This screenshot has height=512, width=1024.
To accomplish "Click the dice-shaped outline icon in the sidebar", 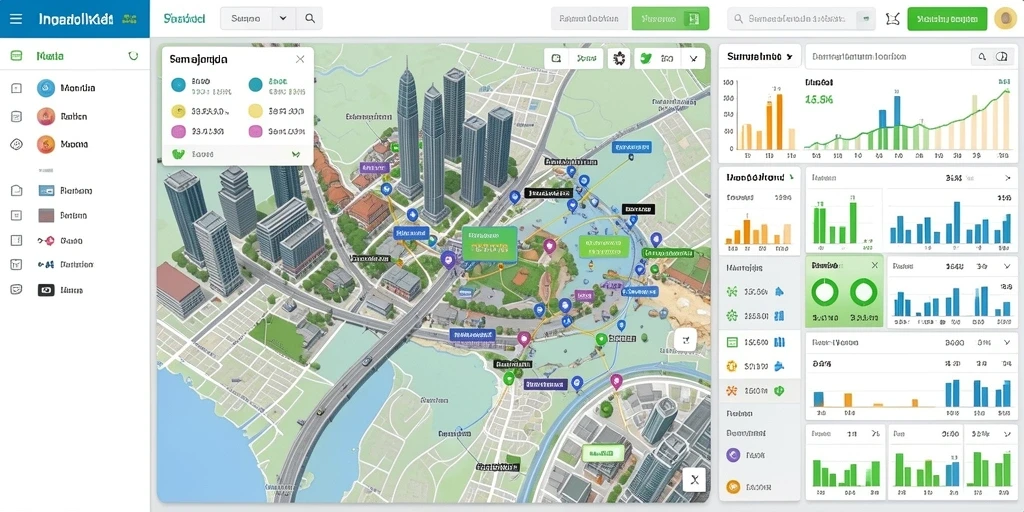I will (x=16, y=144).
